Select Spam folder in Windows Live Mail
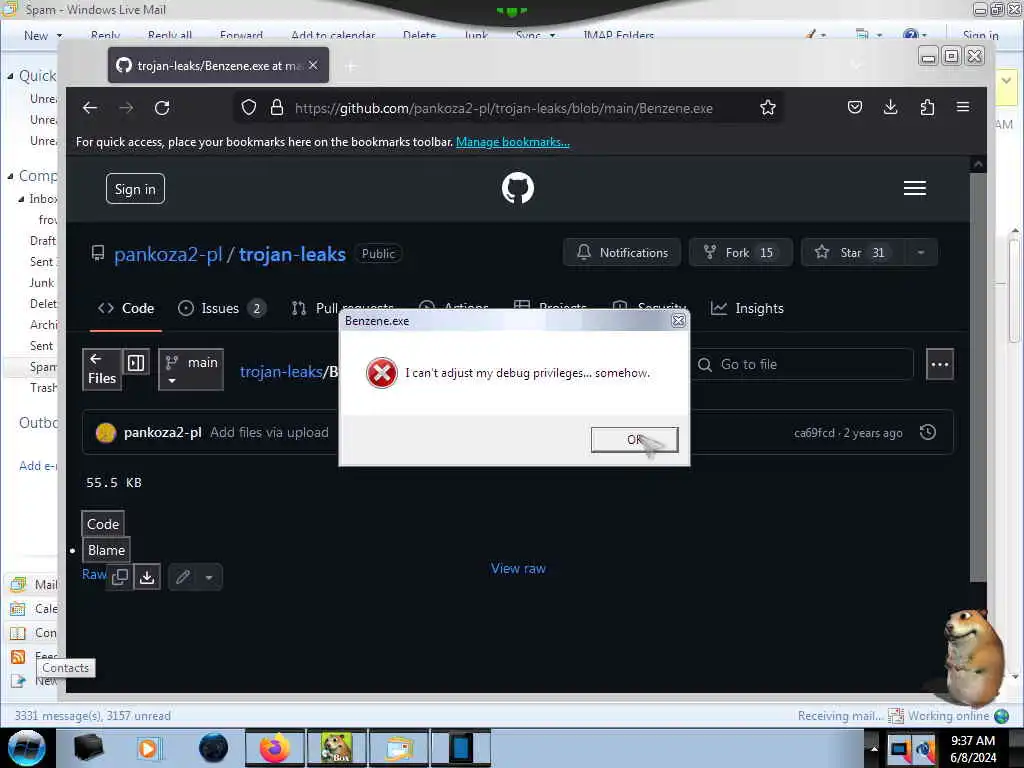The image size is (1024, 768). click(x=43, y=367)
